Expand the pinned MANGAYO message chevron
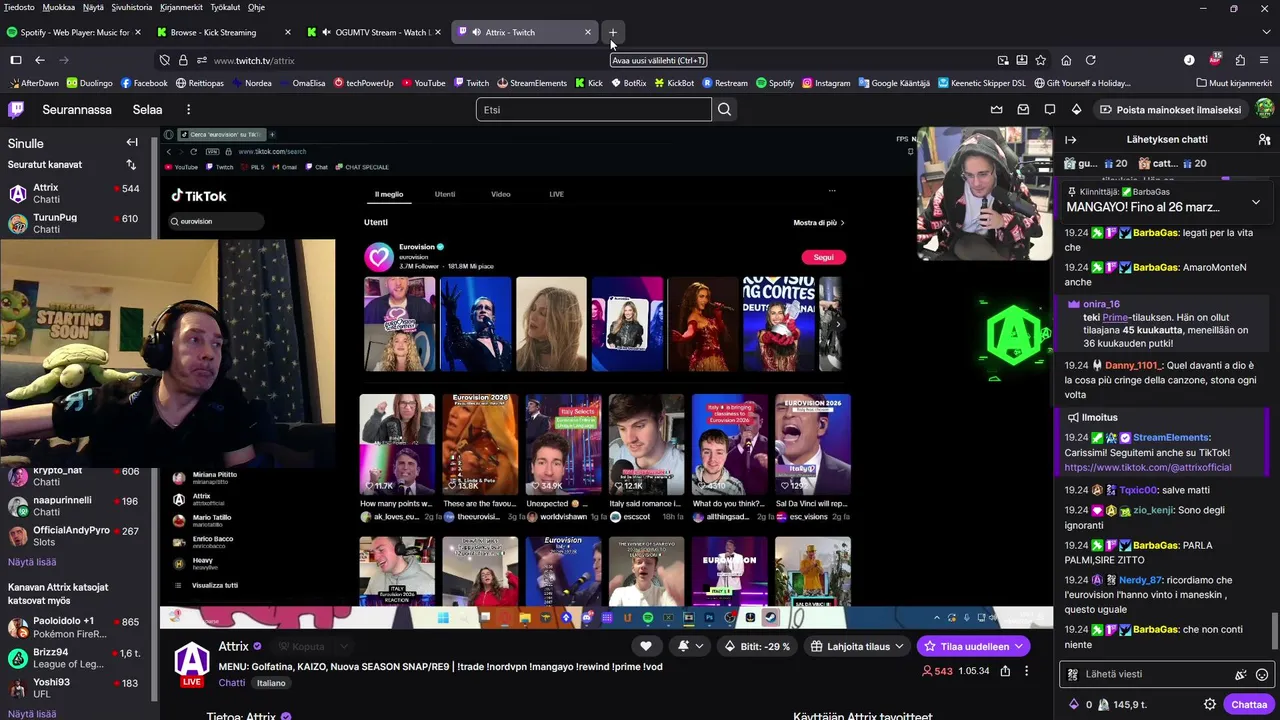The image size is (1280, 720). tap(1256, 202)
